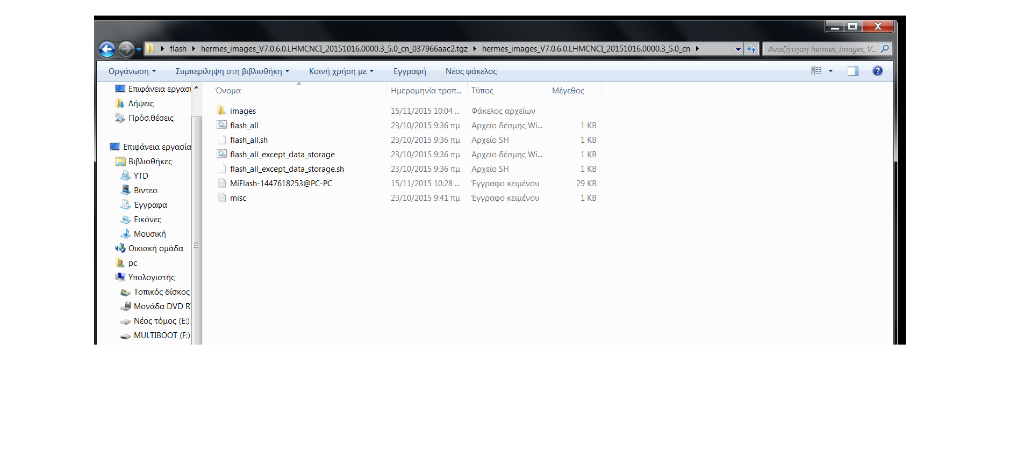Open the Κοινή χρήση με dropdown
The image size is (1024, 475).
pos(341,71)
